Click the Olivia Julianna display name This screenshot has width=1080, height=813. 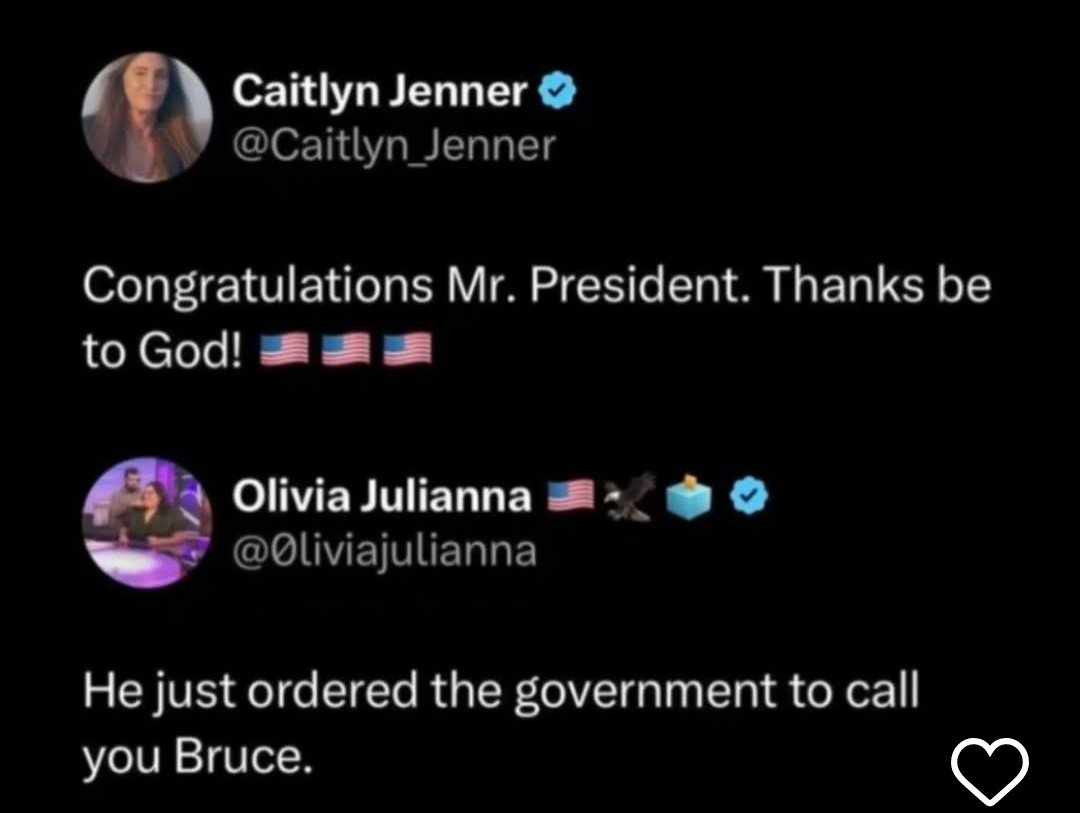pos(381,496)
